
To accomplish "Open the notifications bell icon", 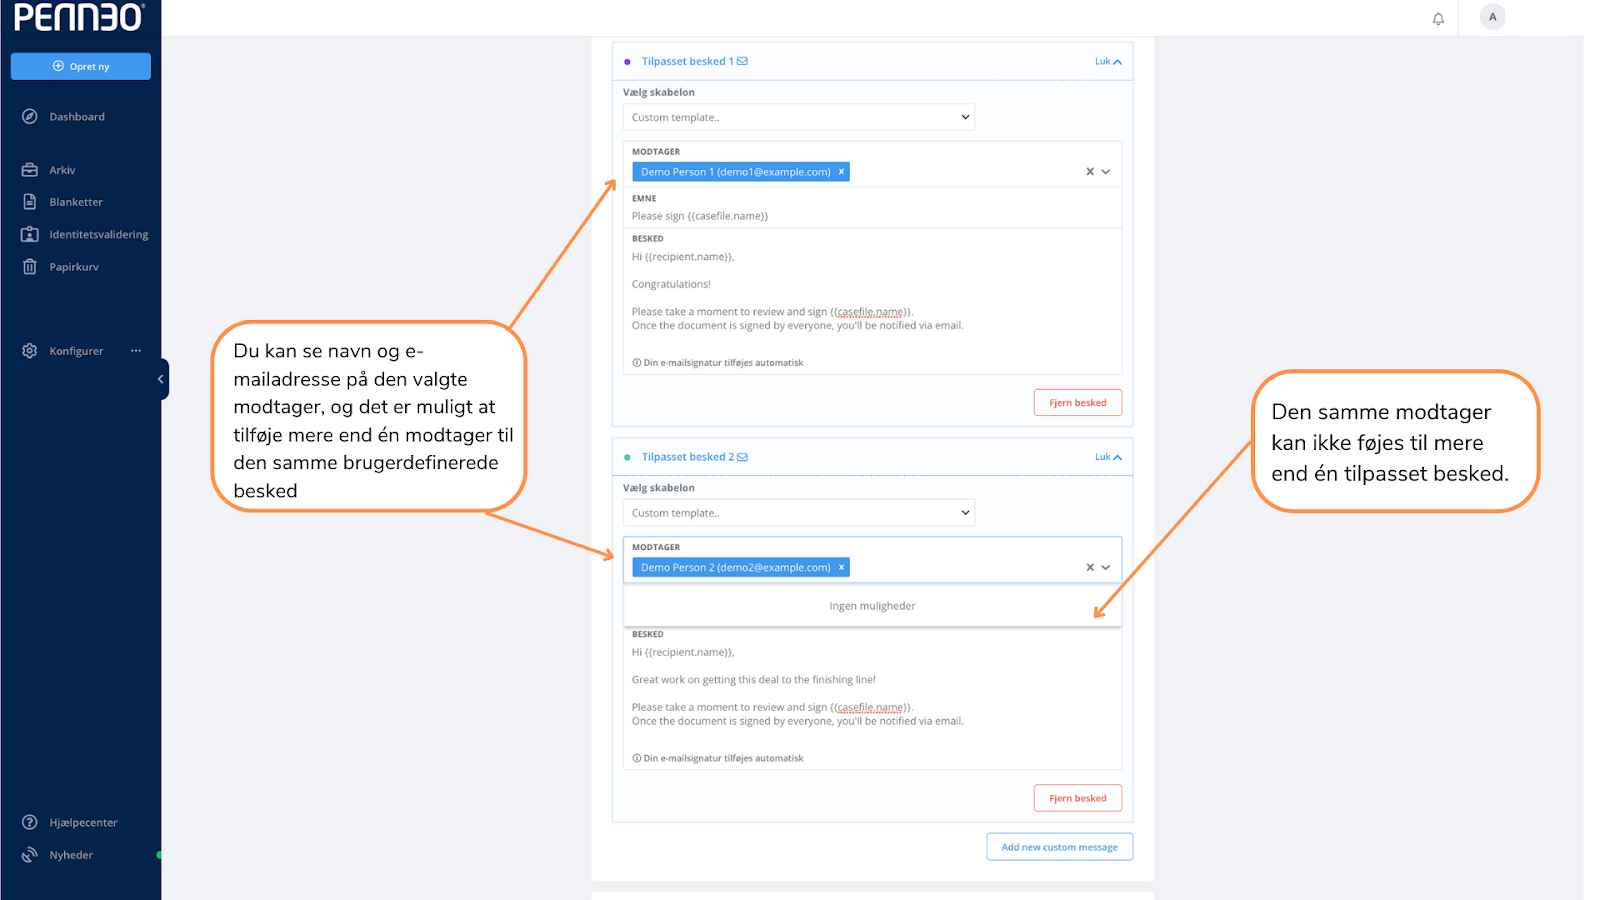I will click(x=1438, y=19).
